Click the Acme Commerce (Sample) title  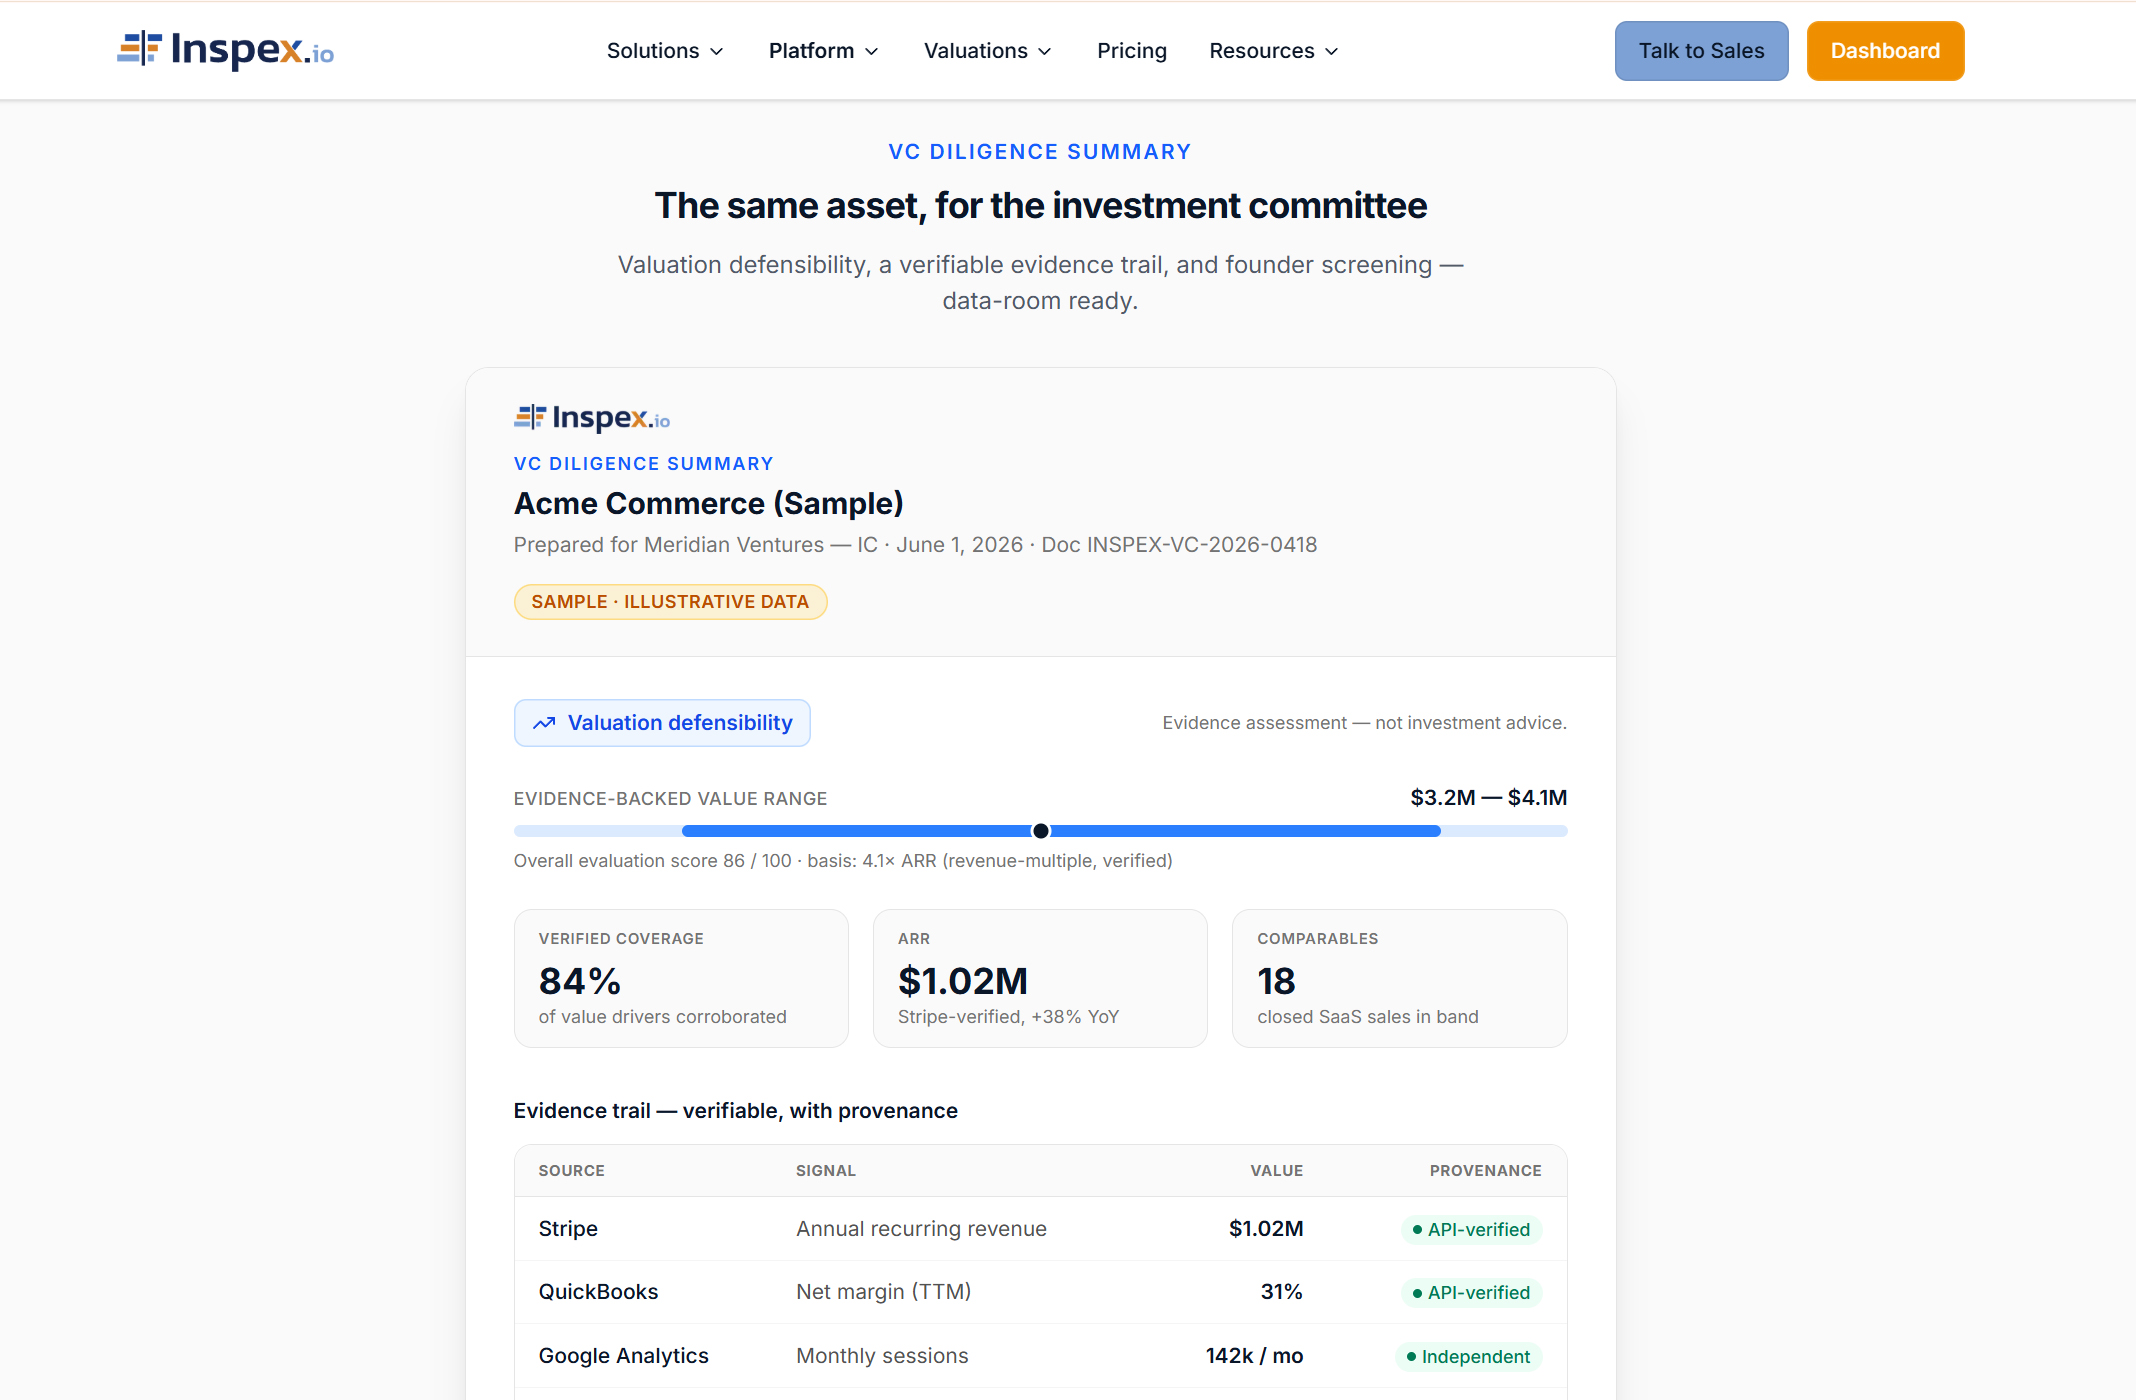[x=708, y=504]
